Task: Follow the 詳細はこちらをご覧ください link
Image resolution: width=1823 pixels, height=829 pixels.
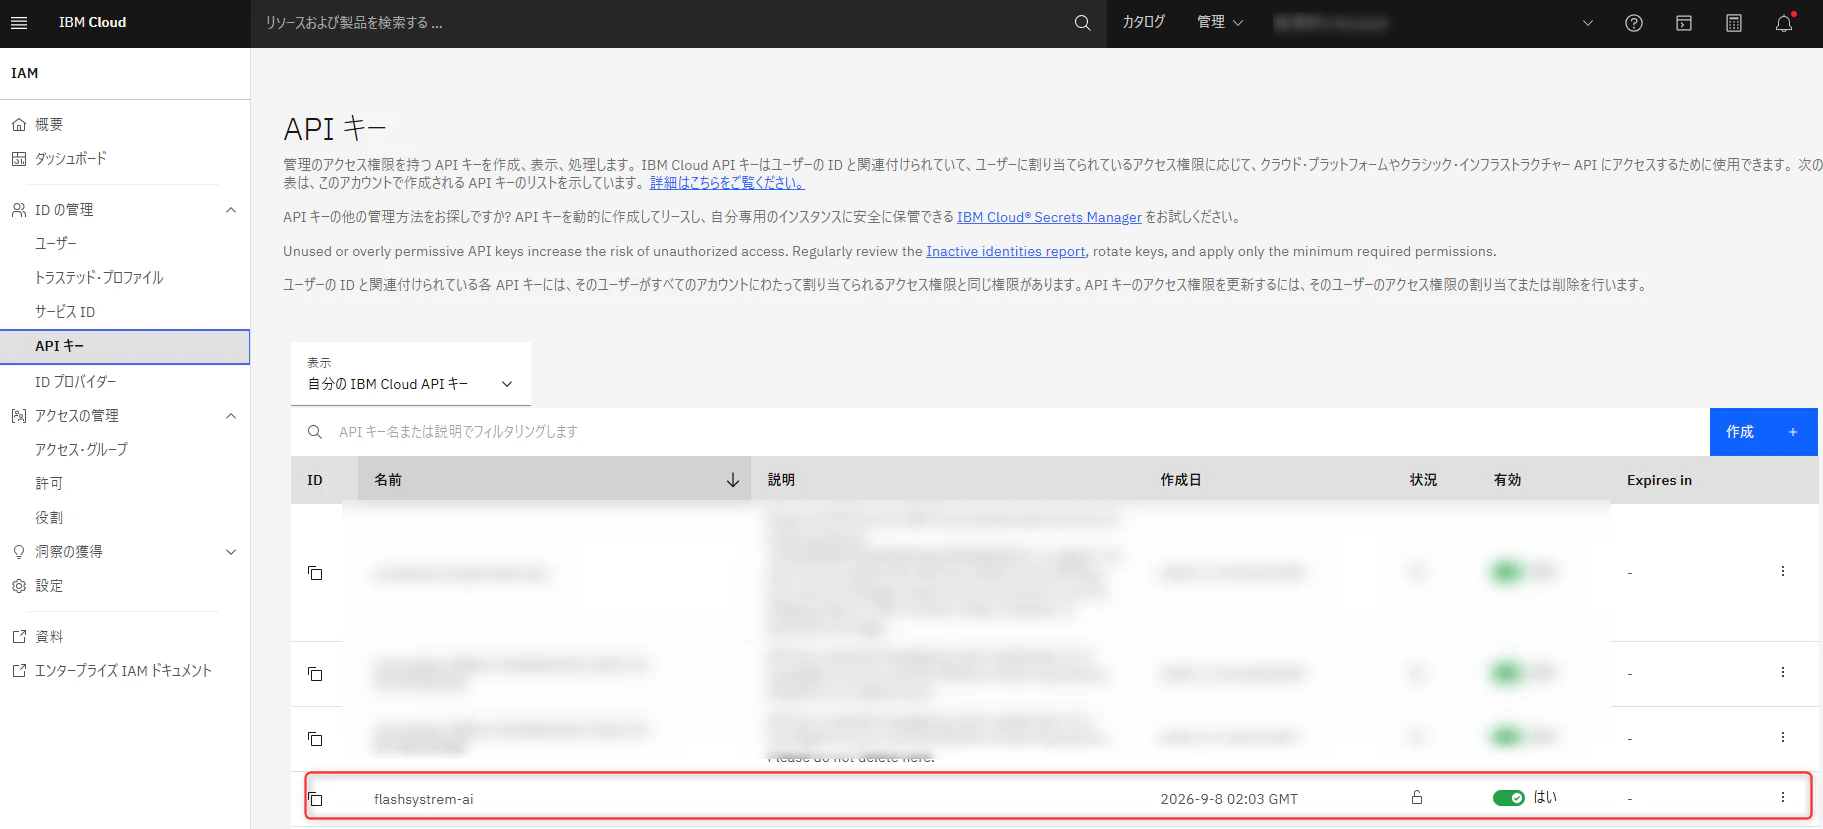Action: click(727, 183)
